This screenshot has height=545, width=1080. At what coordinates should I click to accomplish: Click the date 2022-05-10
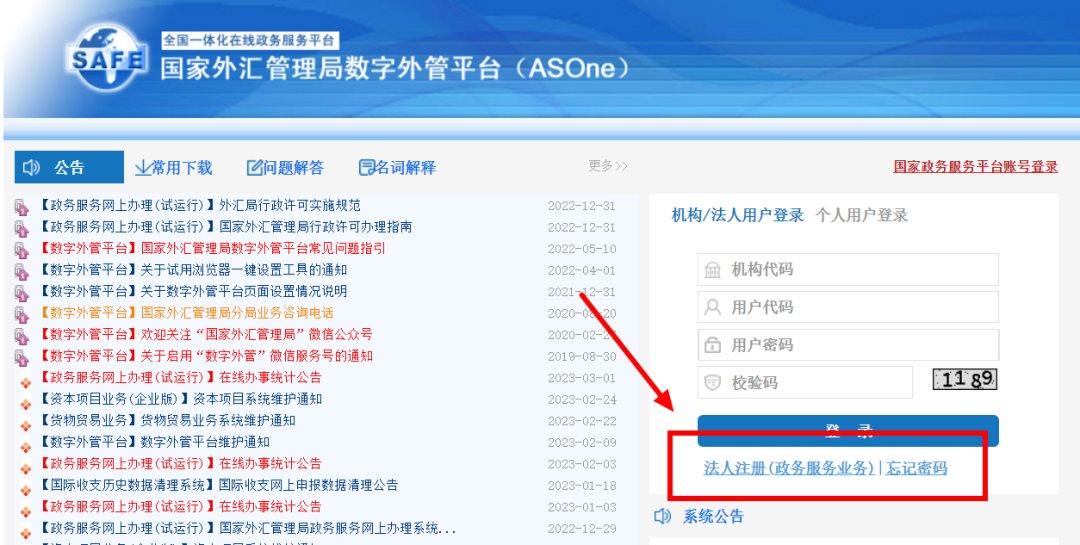[x=582, y=249]
